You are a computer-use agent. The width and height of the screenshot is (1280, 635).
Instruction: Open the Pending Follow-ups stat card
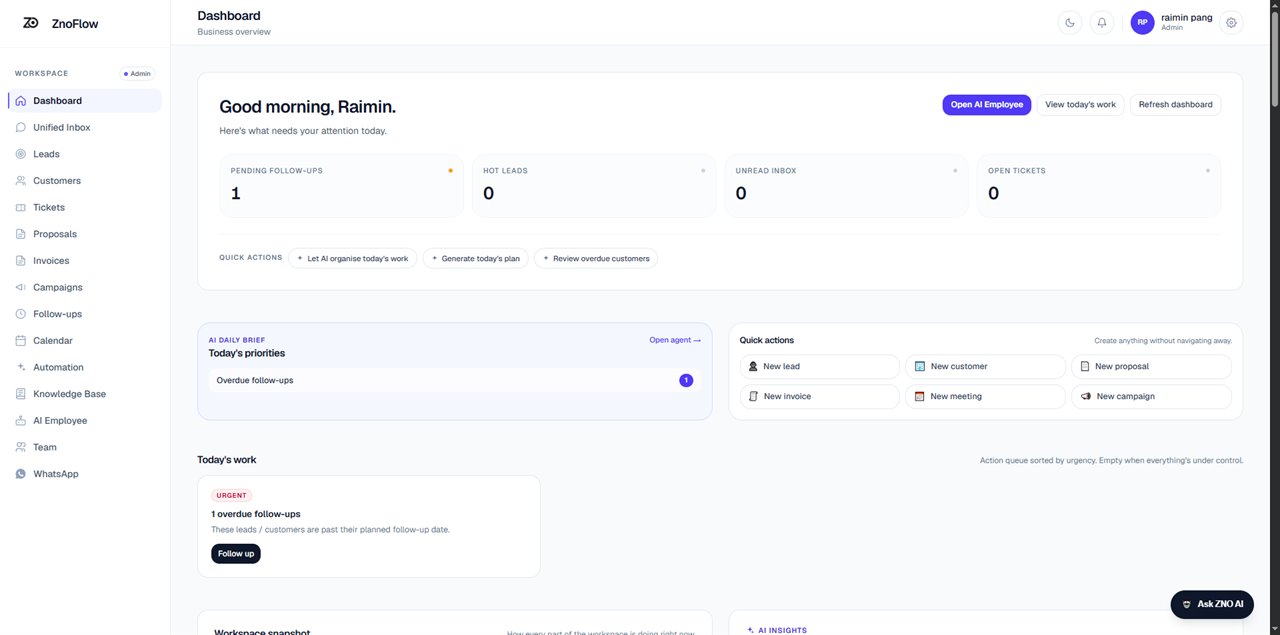point(341,185)
